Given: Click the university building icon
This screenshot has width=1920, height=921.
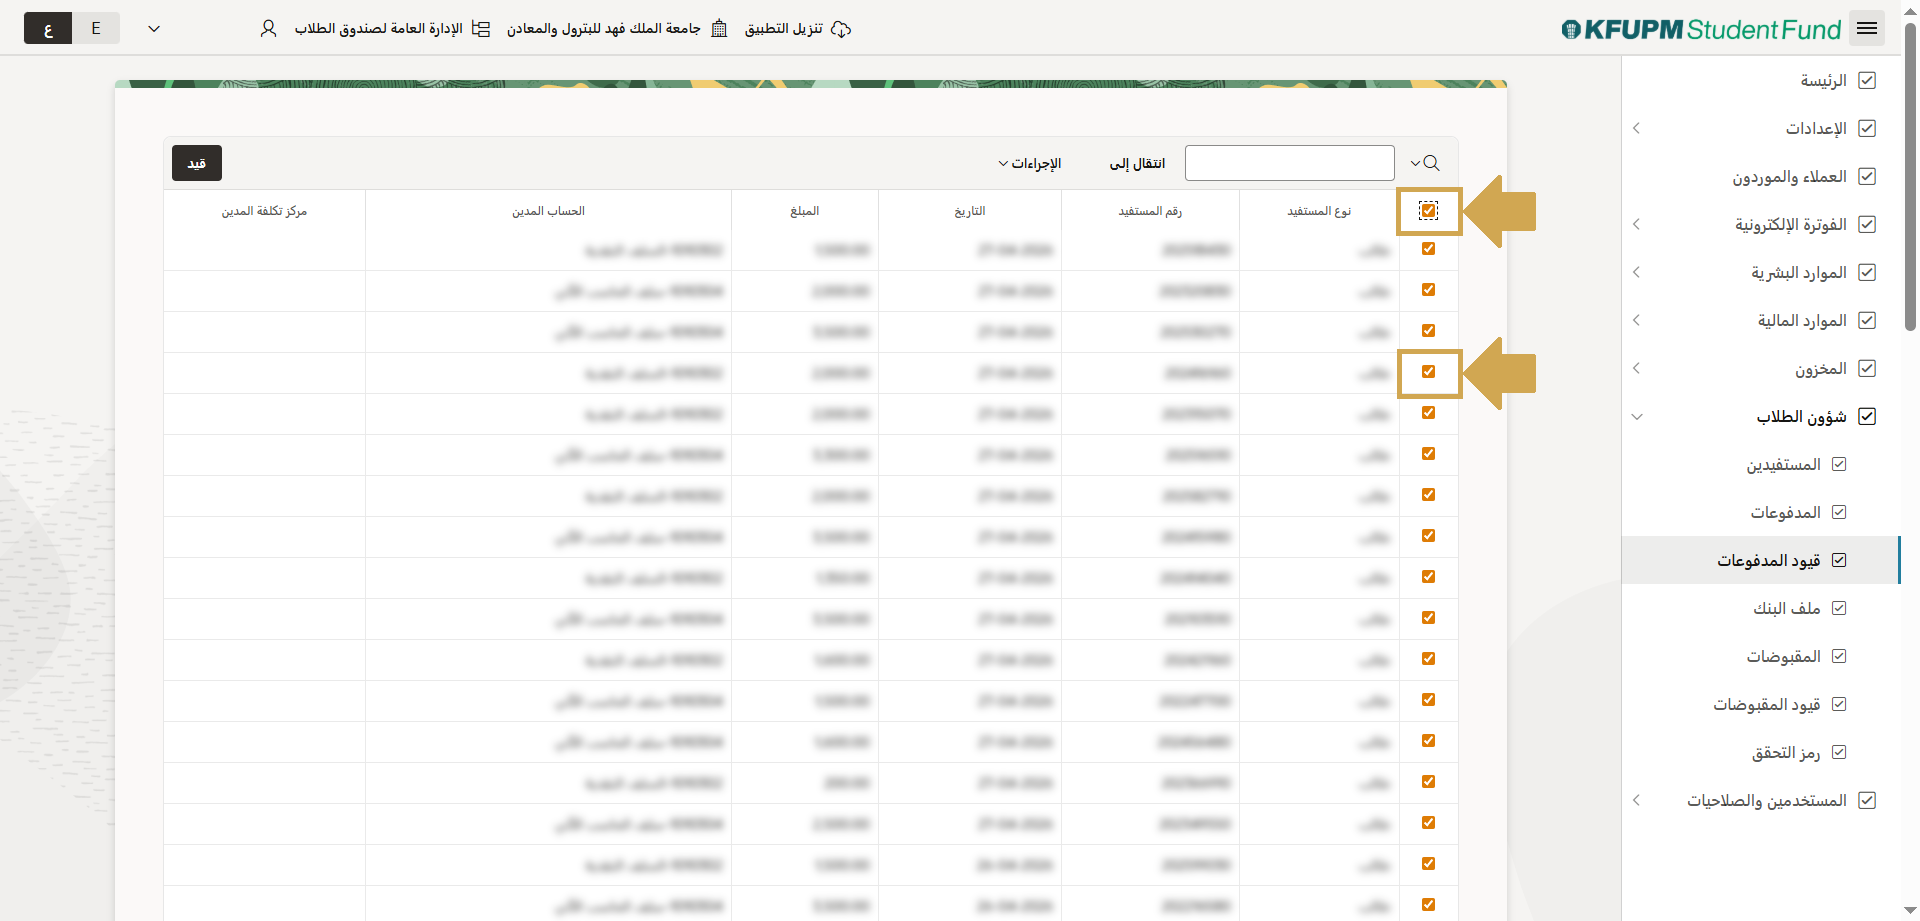Looking at the screenshot, I should pyautogui.click(x=719, y=29).
